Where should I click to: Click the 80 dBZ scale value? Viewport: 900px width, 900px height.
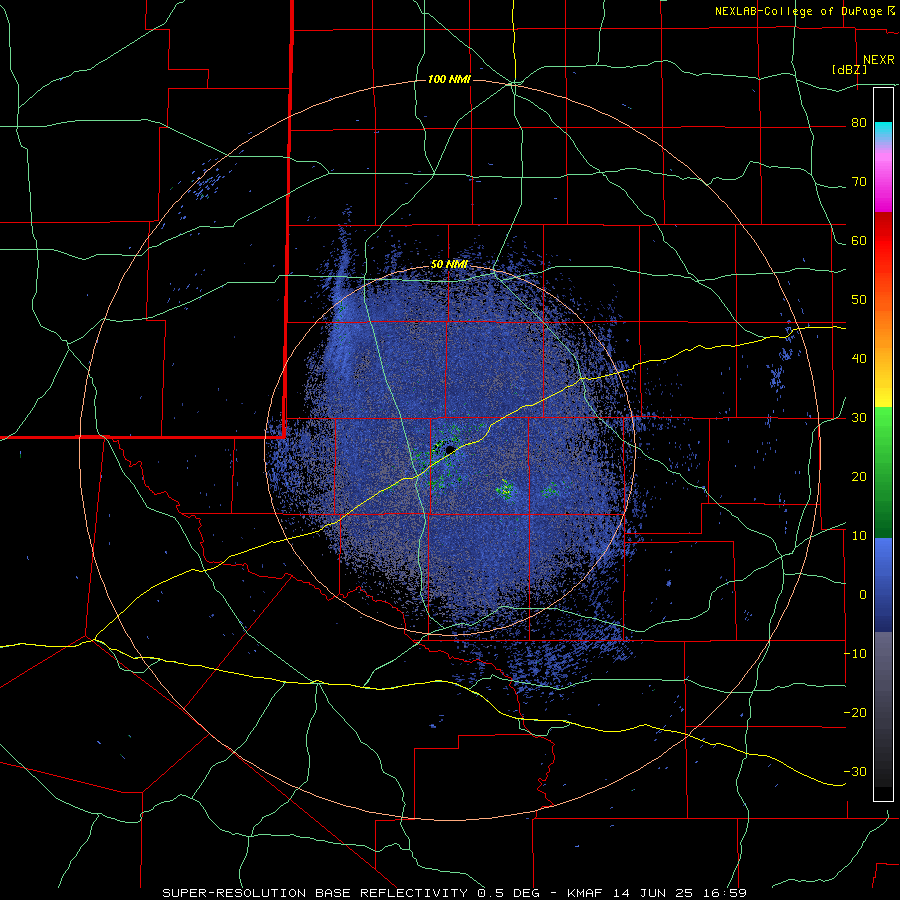(x=859, y=123)
